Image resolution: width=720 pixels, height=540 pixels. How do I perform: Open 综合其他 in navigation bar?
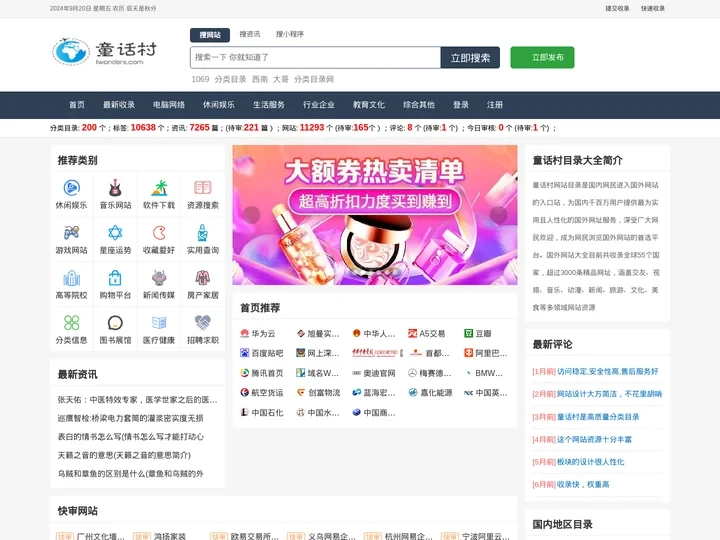click(x=419, y=105)
